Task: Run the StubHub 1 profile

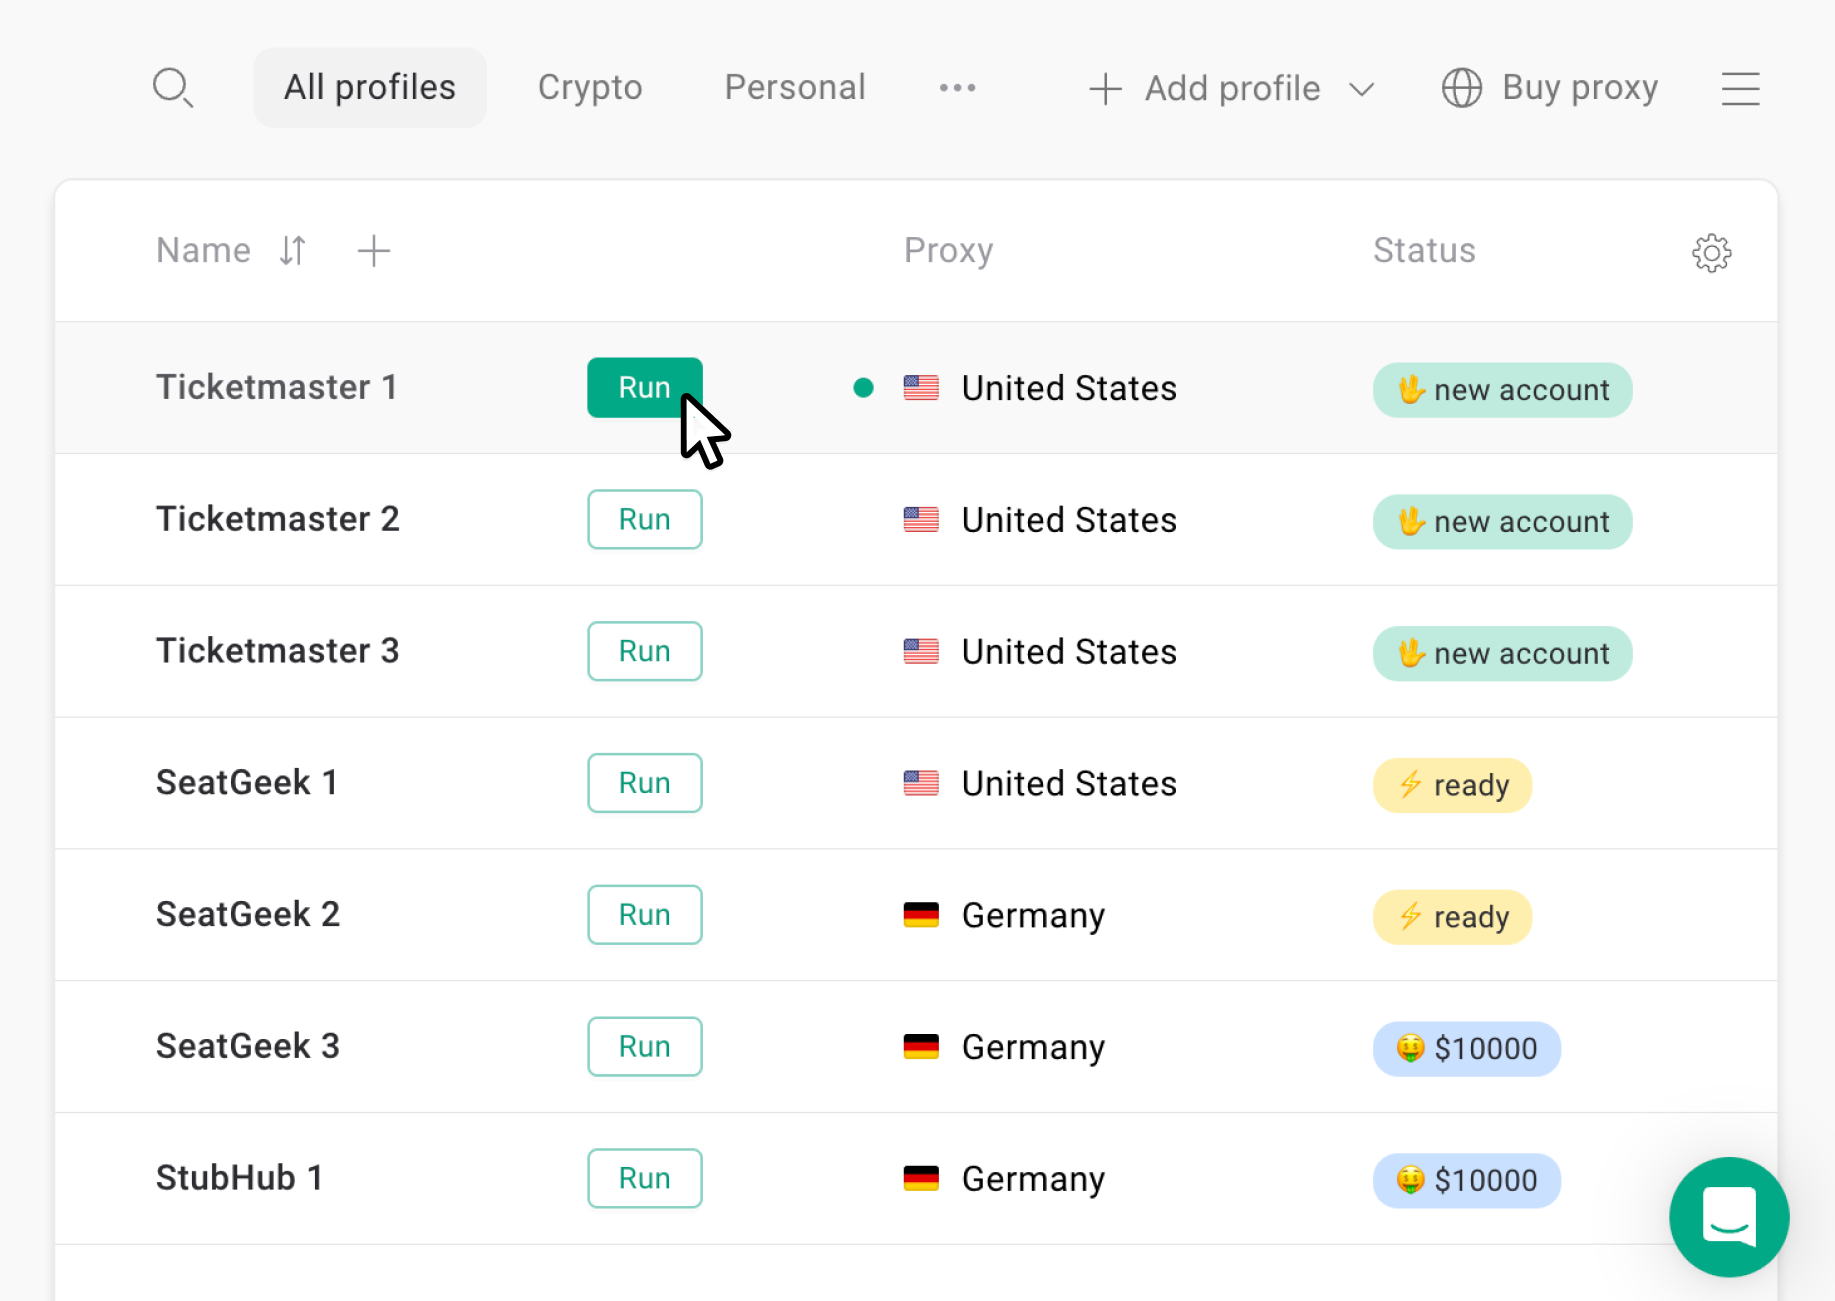Action: pos(645,1178)
